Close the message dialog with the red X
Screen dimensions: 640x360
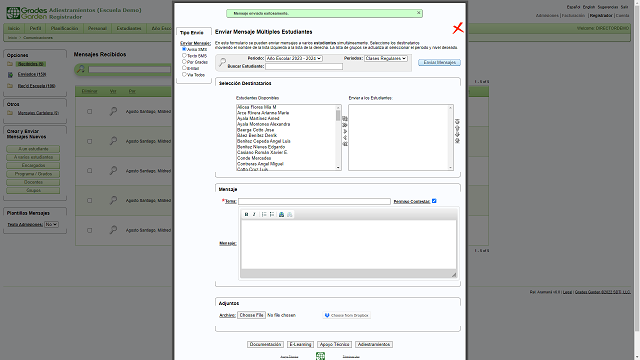click(458, 28)
